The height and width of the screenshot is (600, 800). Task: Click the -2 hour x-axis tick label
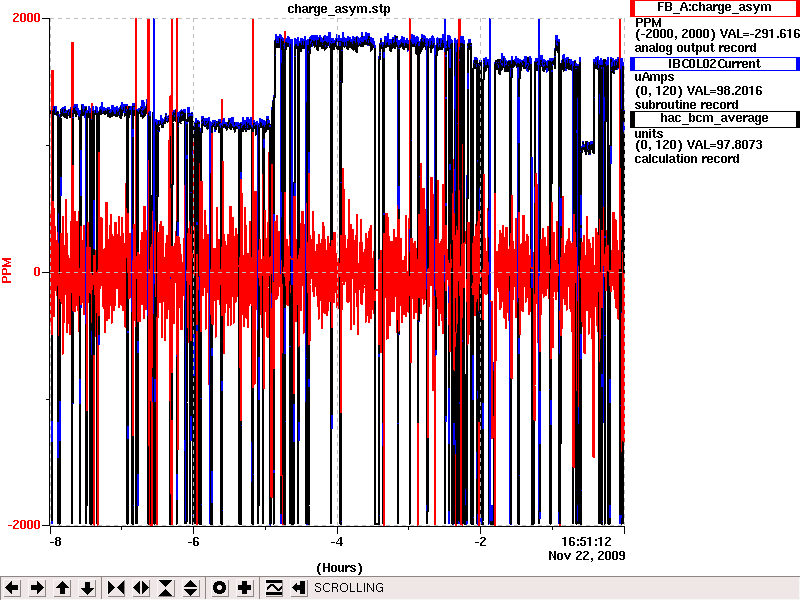coord(480,541)
